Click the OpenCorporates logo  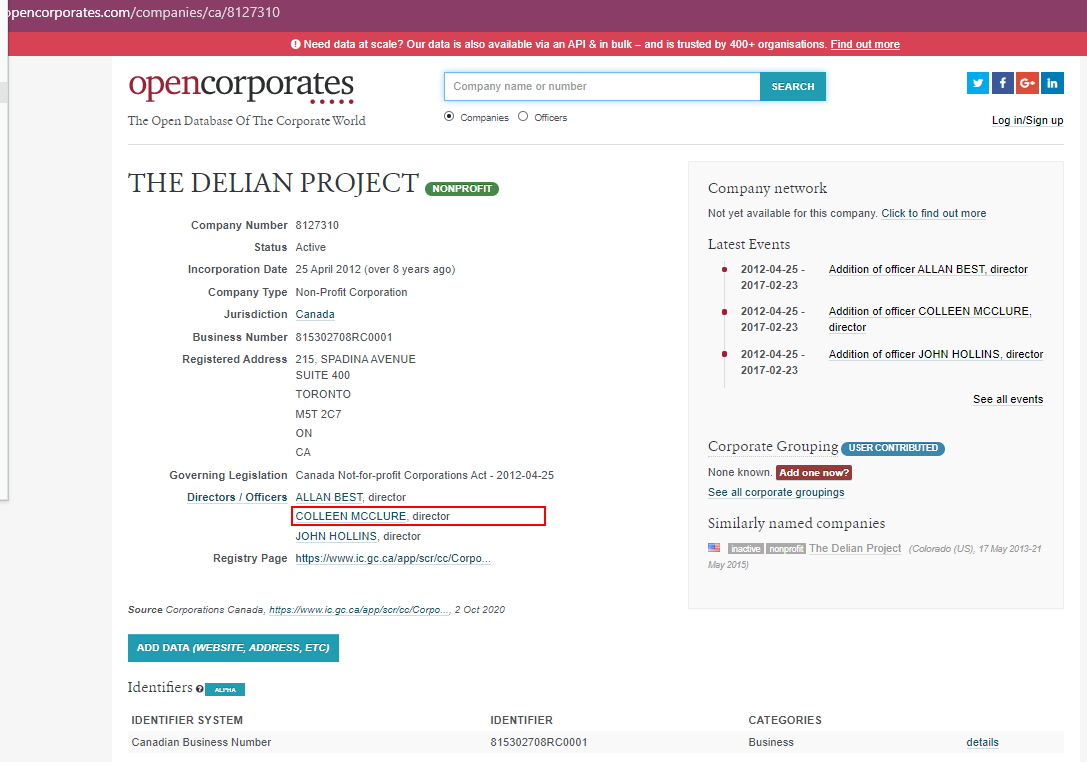[241, 87]
